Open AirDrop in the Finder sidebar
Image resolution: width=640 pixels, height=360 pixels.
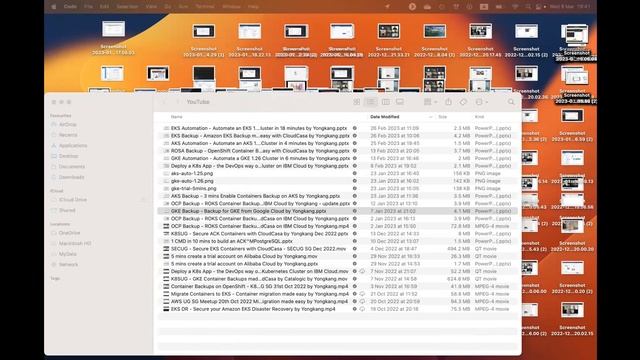pyautogui.click(x=68, y=124)
